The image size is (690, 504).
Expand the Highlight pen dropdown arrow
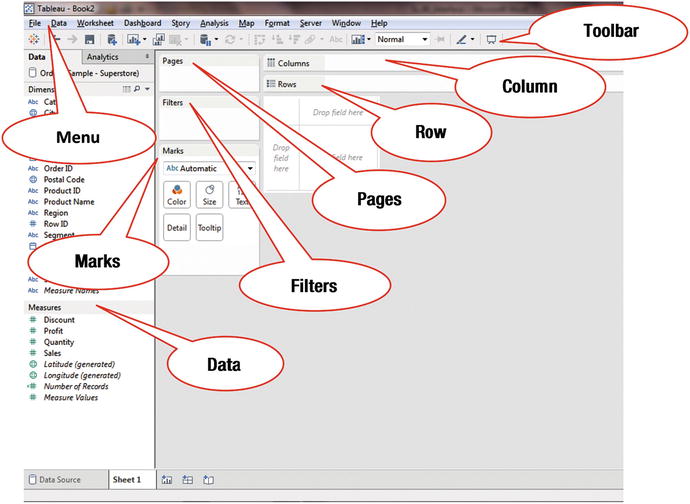(x=473, y=40)
